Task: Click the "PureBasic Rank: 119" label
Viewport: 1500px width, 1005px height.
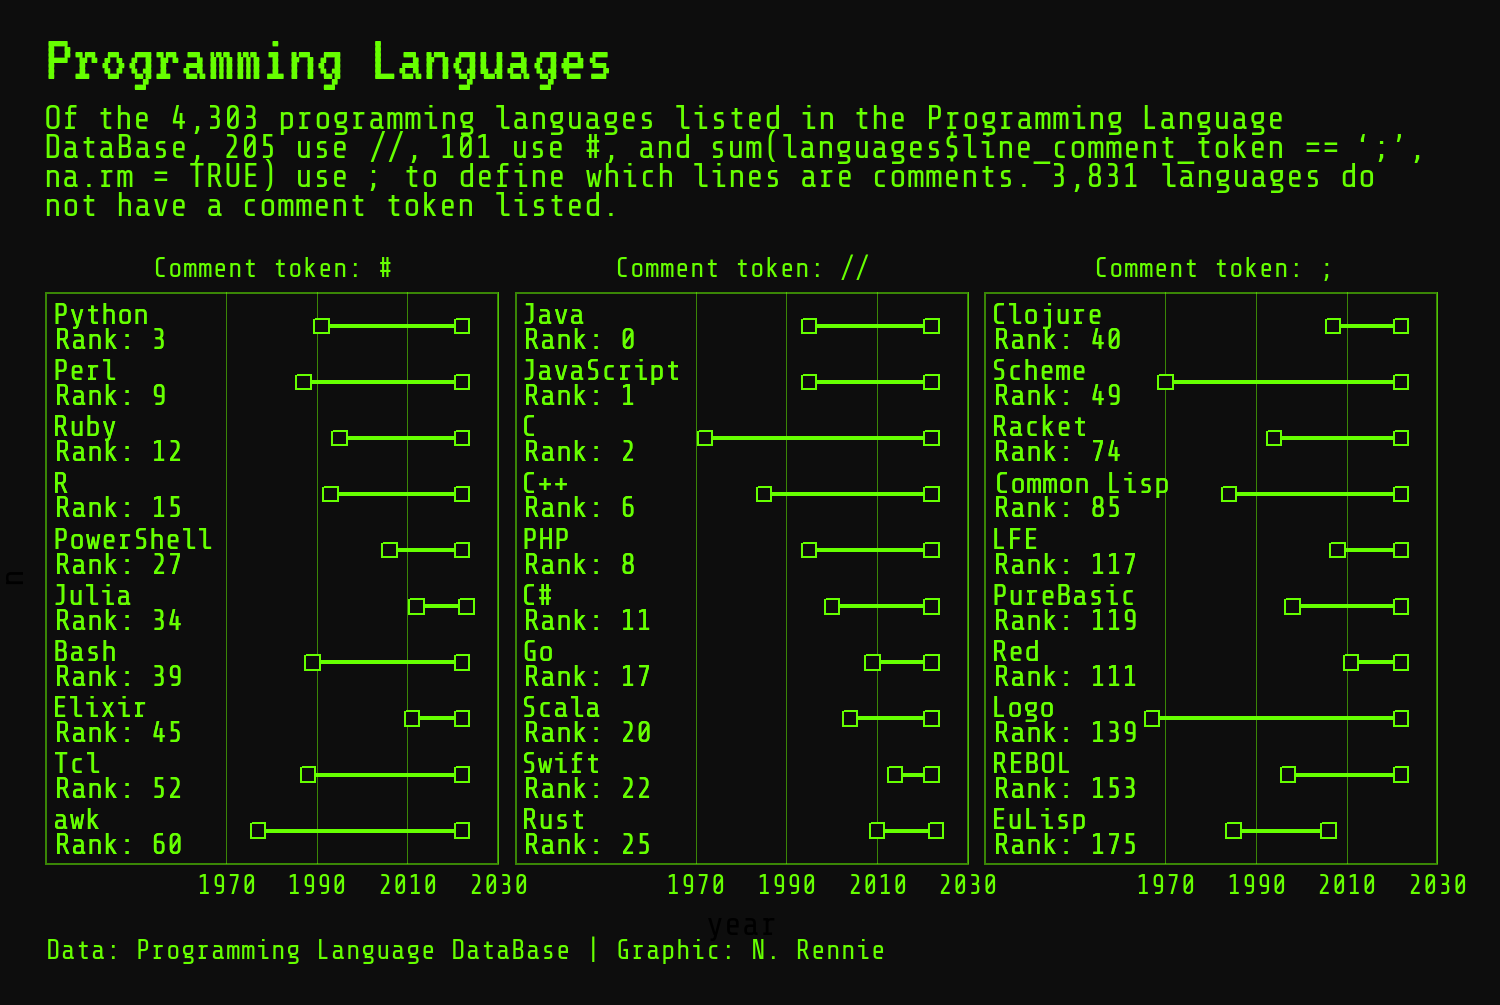Action: coord(1065,608)
